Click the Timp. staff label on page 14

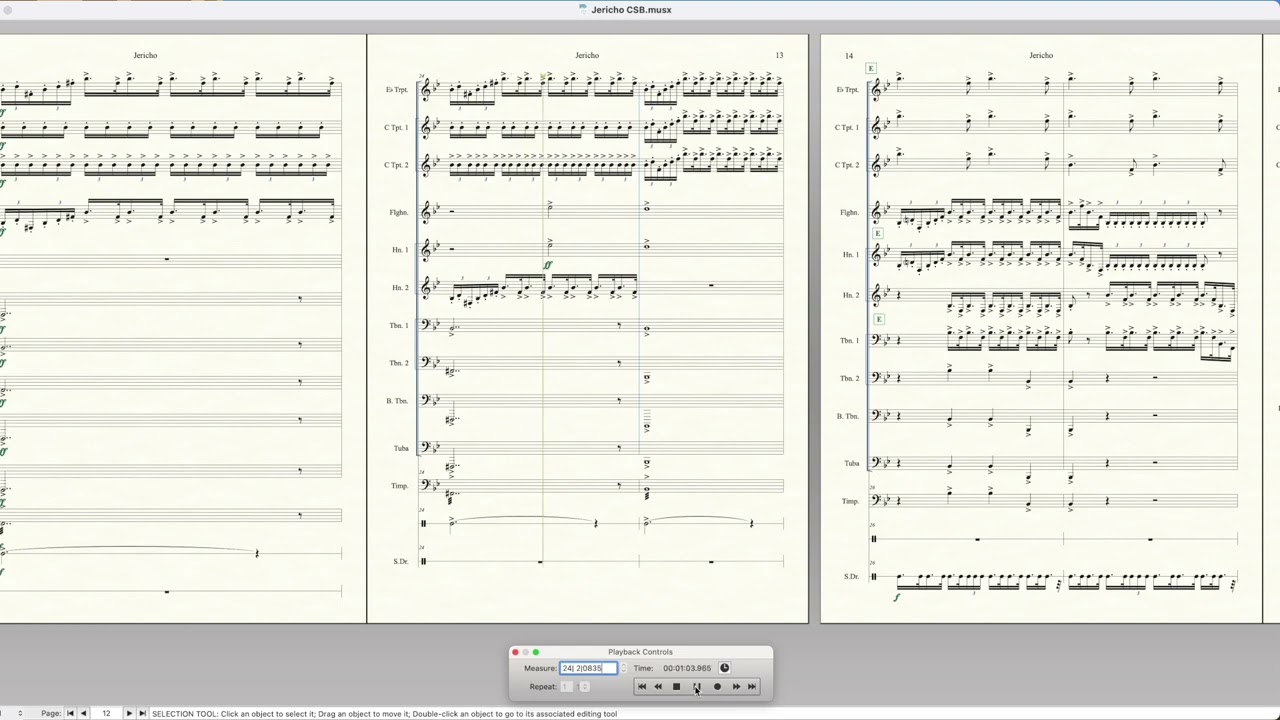(850, 501)
